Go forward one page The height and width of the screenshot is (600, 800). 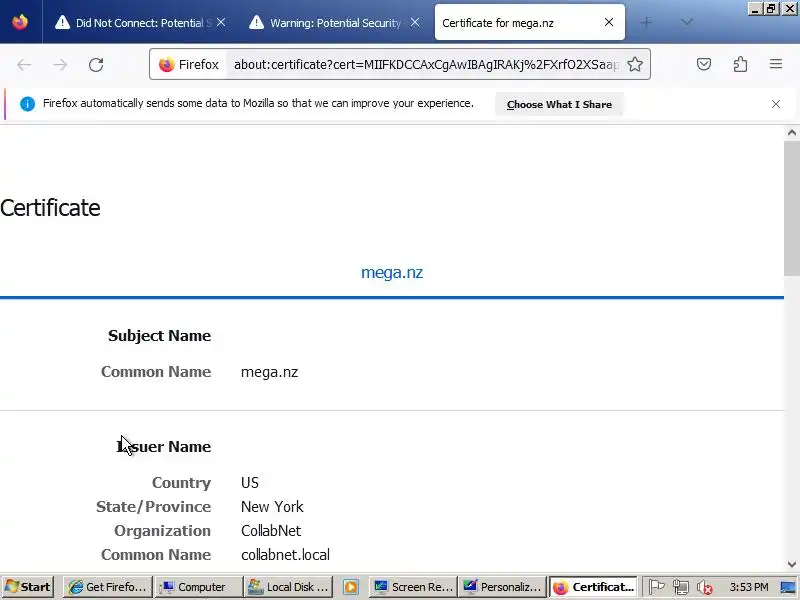tap(60, 65)
